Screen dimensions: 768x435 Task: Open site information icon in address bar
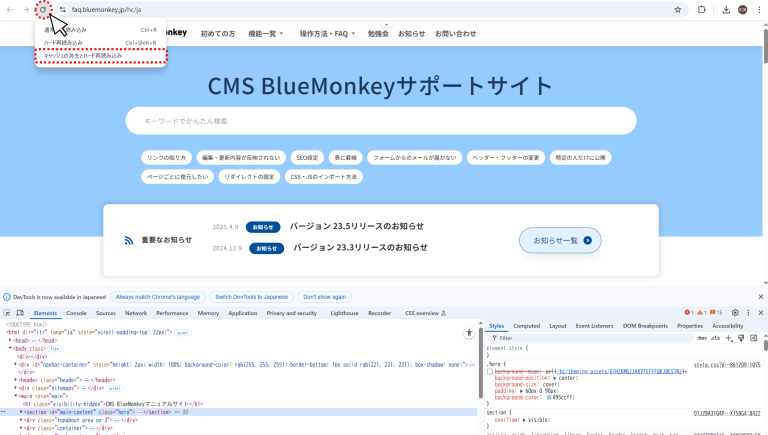click(x=63, y=9)
